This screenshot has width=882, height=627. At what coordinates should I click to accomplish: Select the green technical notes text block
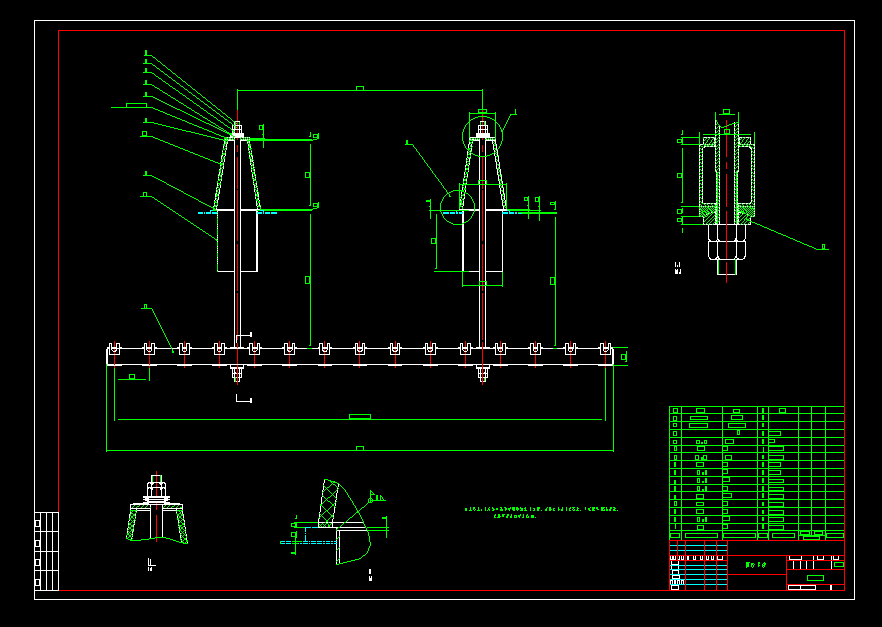point(541,512)
